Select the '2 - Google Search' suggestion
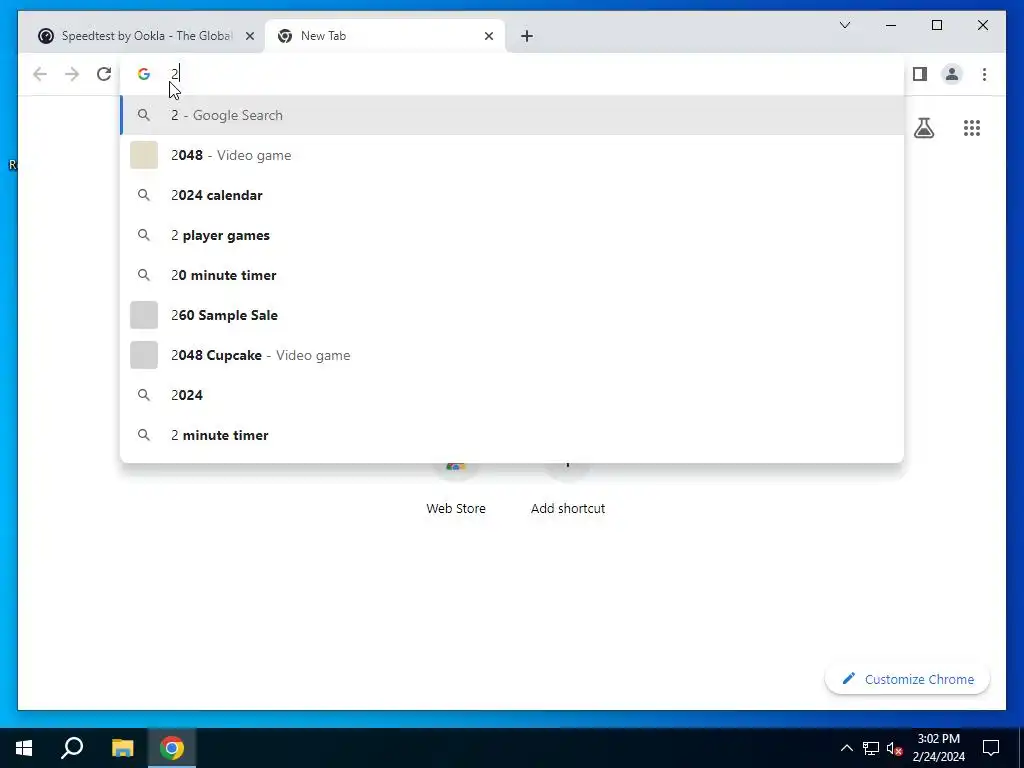Viewport: 1024px width, 768px height. (513, 115)
